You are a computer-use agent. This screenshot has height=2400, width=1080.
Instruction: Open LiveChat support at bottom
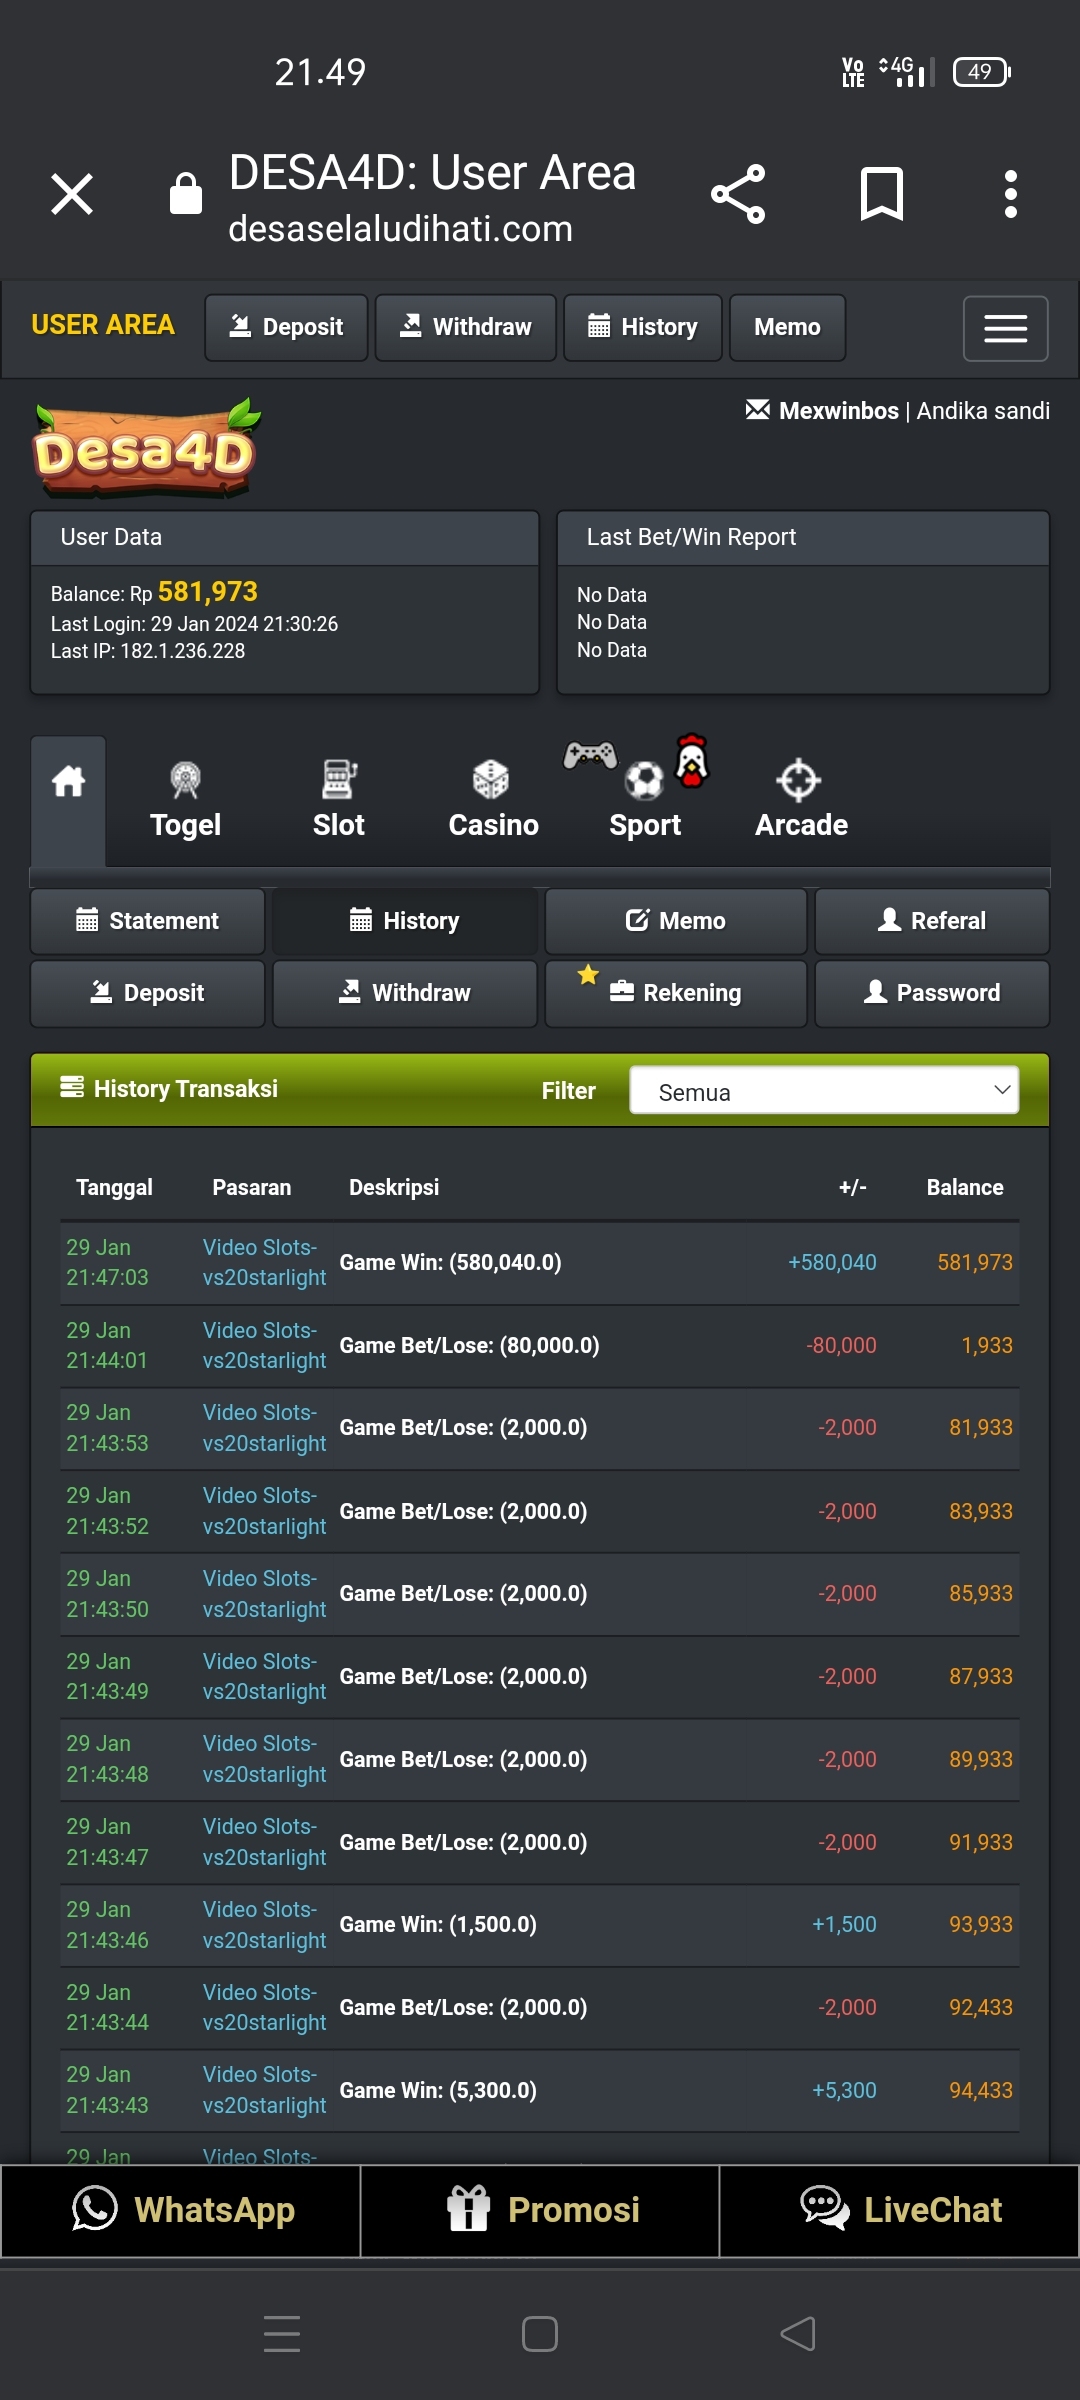(900, 2210)
